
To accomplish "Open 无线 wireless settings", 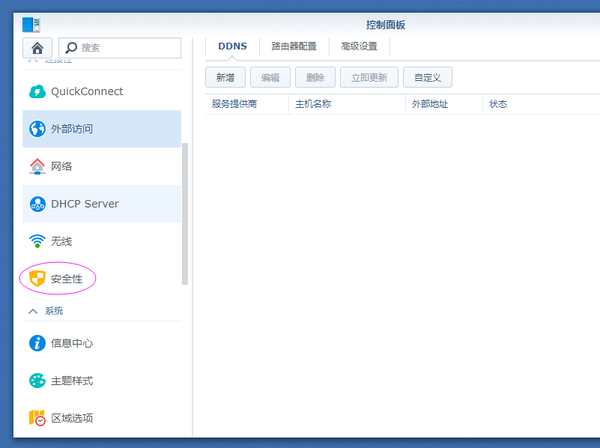I will [x=101, y=241].
